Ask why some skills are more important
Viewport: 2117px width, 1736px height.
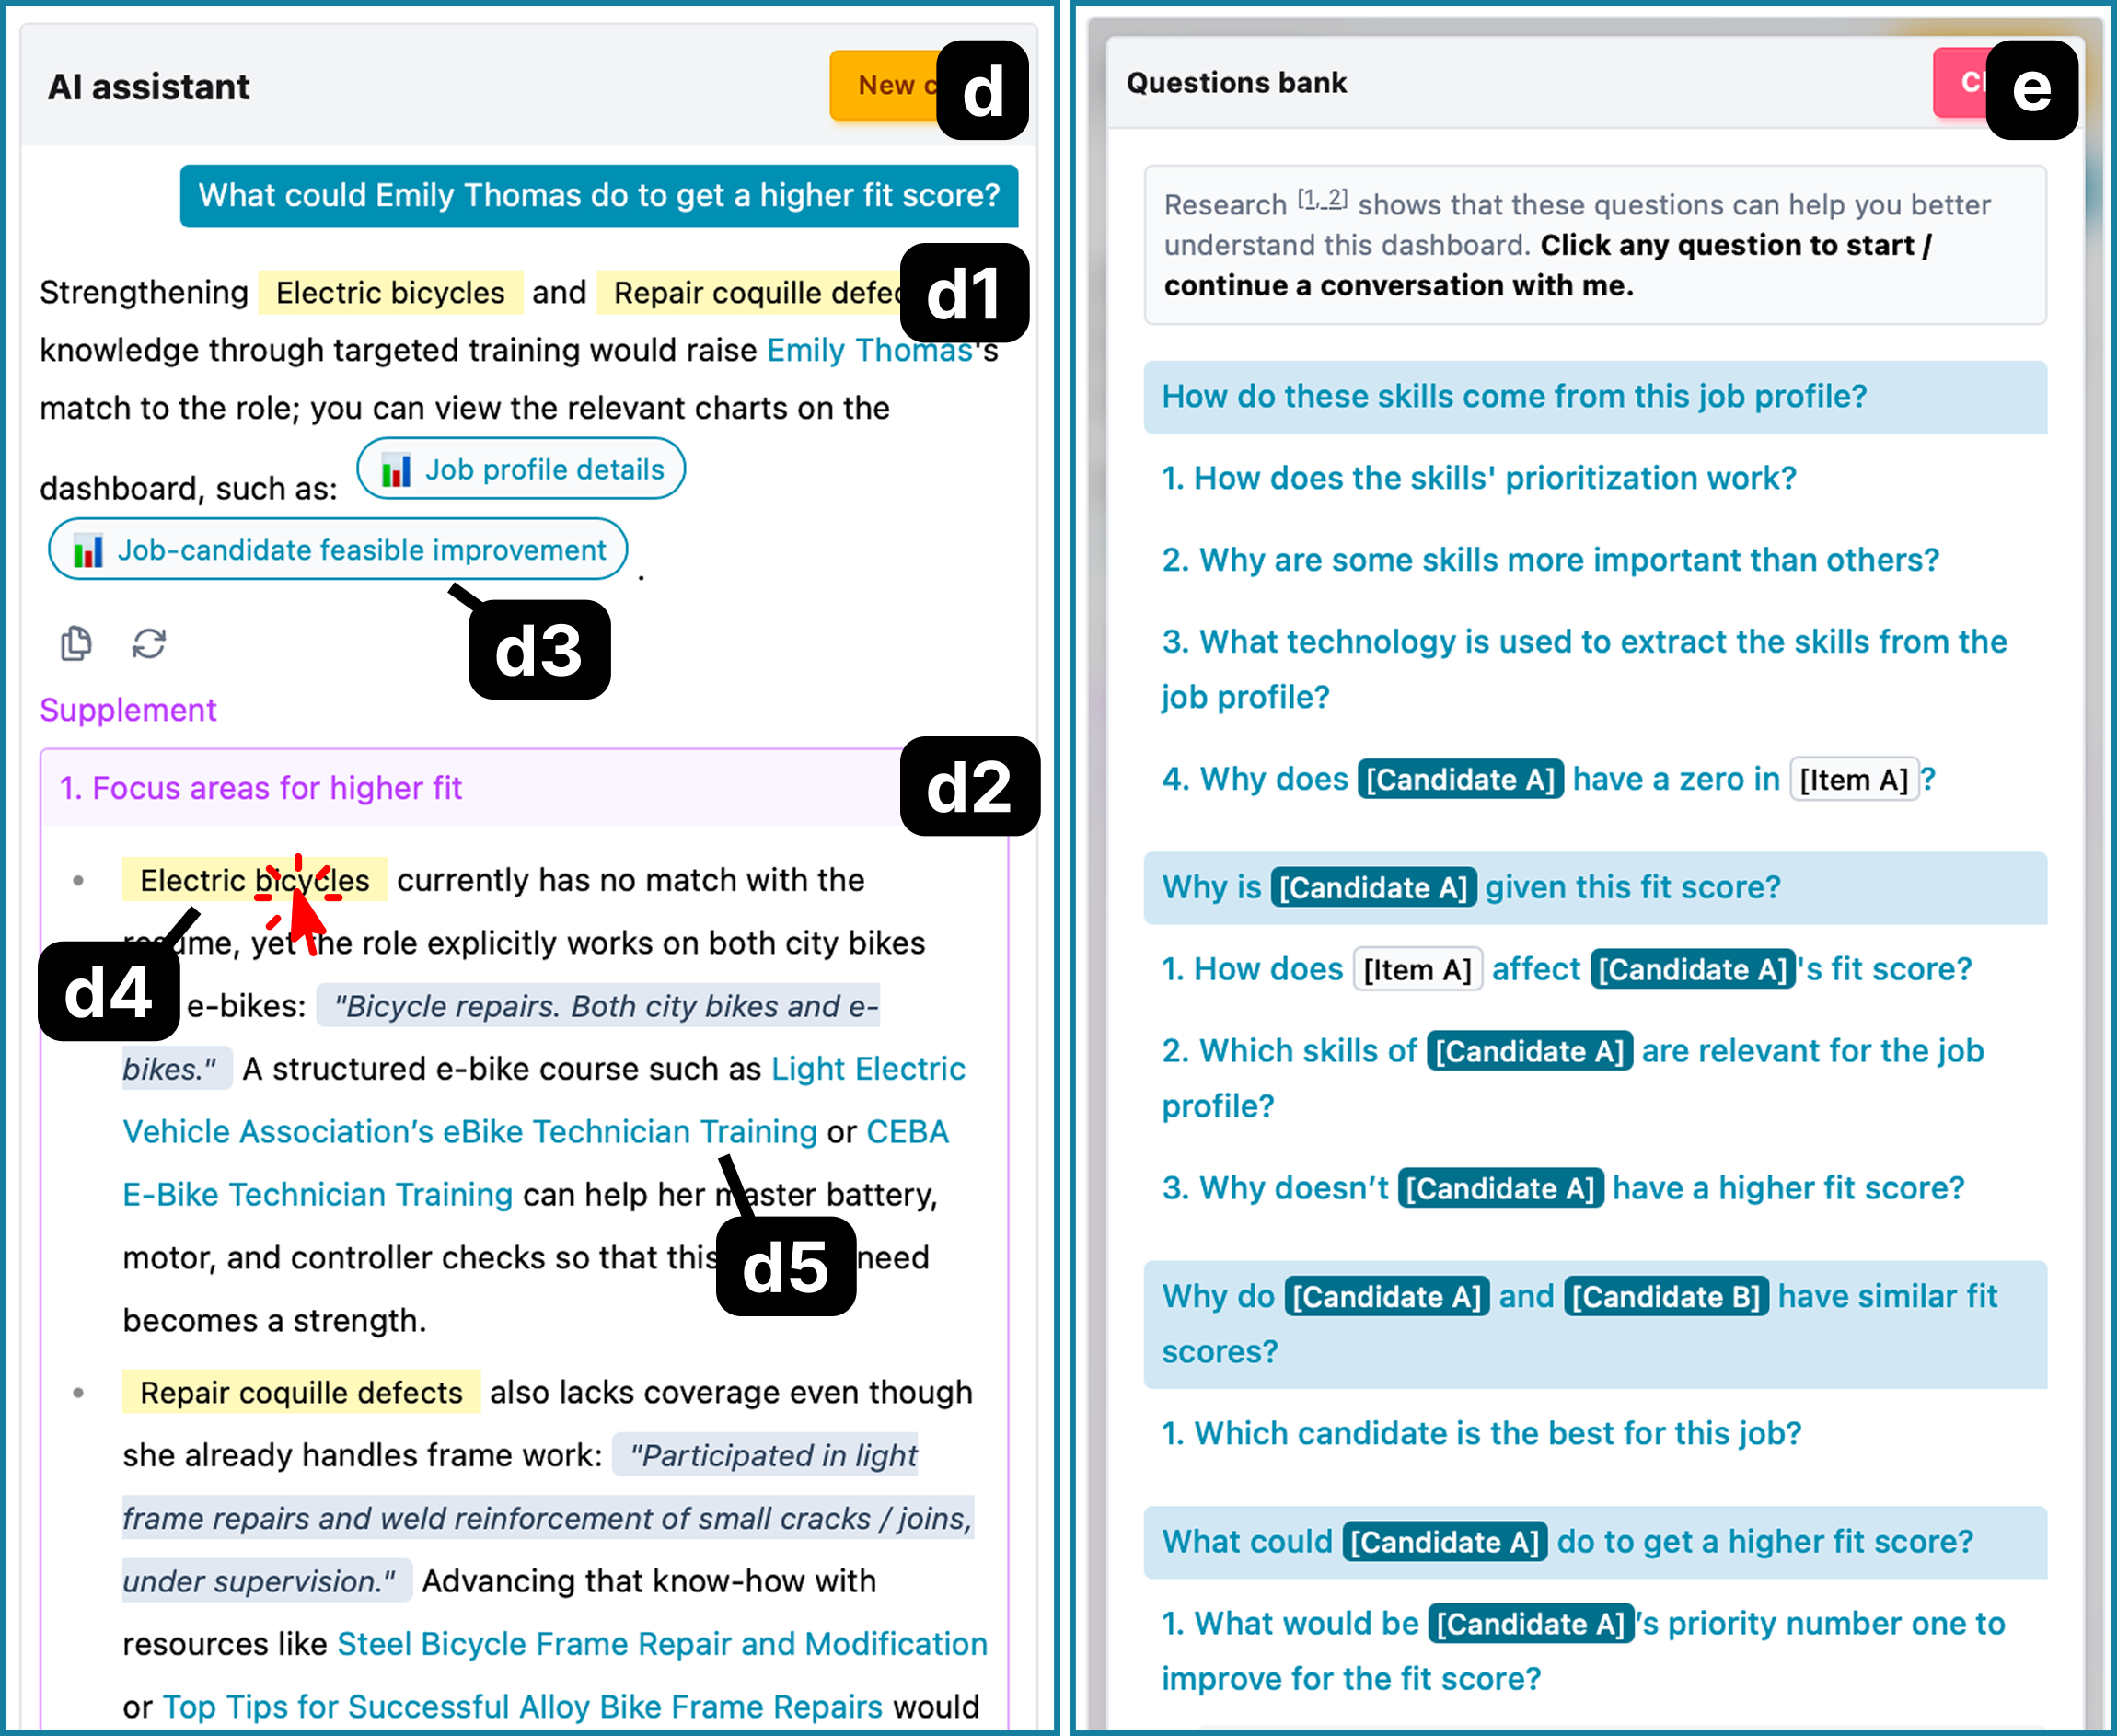pyautogui.click(x=1550, y=560)
